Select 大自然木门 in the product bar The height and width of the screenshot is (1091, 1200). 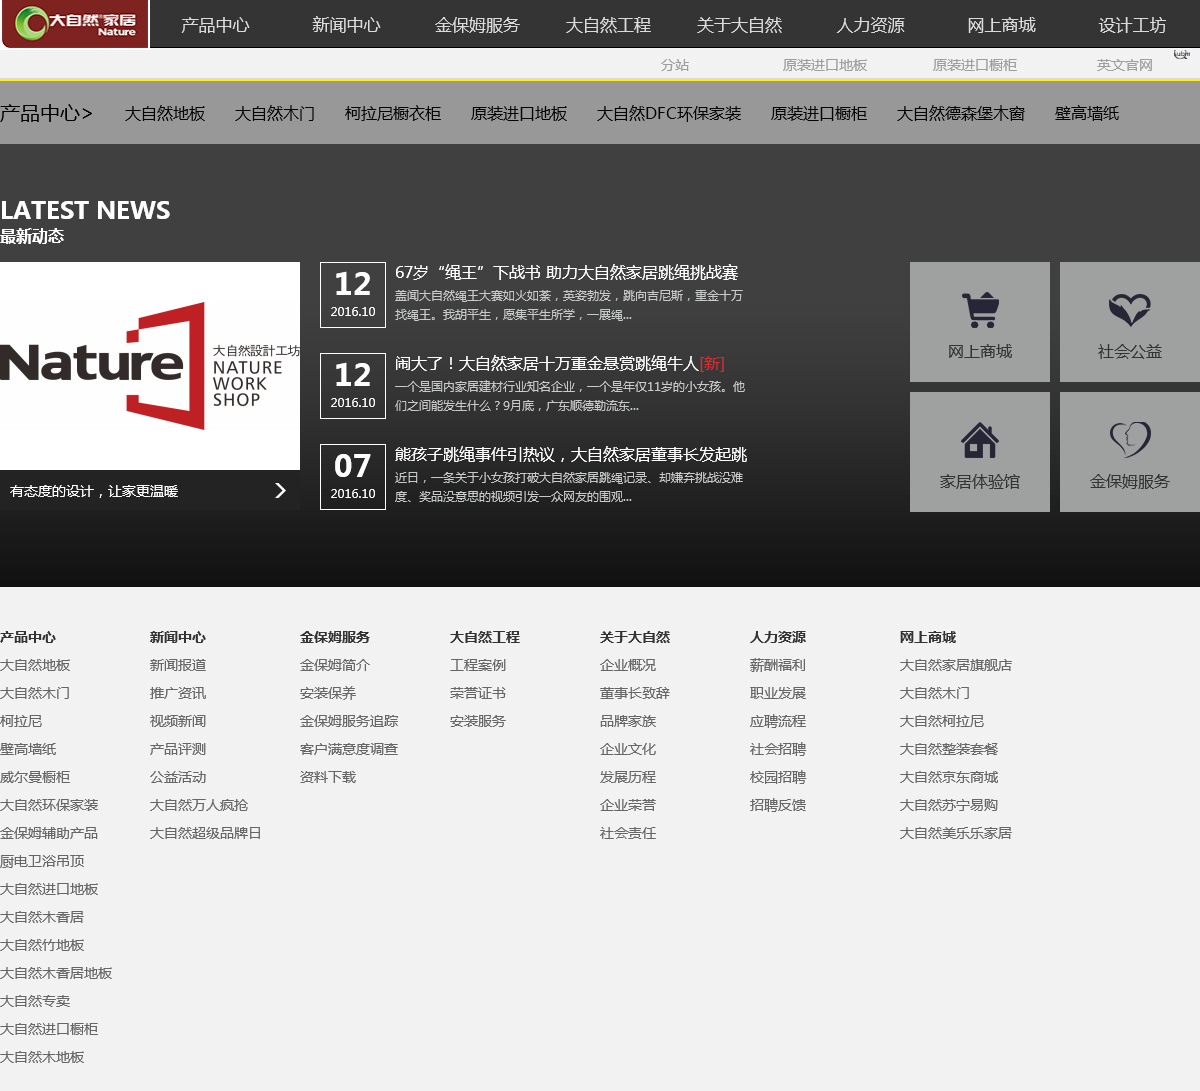coord(275,114)
